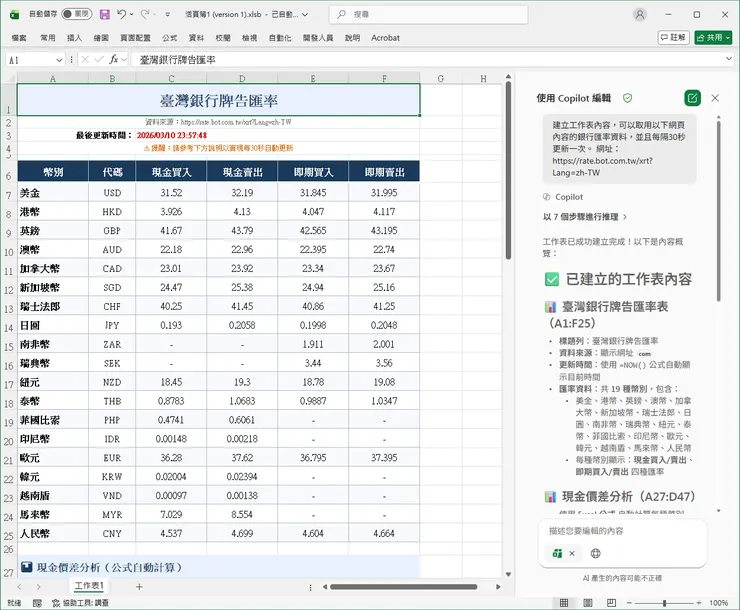Viewport: 740px width, 610px height.
Task: Click the zoom slider handle
Action: click(664, 603)
